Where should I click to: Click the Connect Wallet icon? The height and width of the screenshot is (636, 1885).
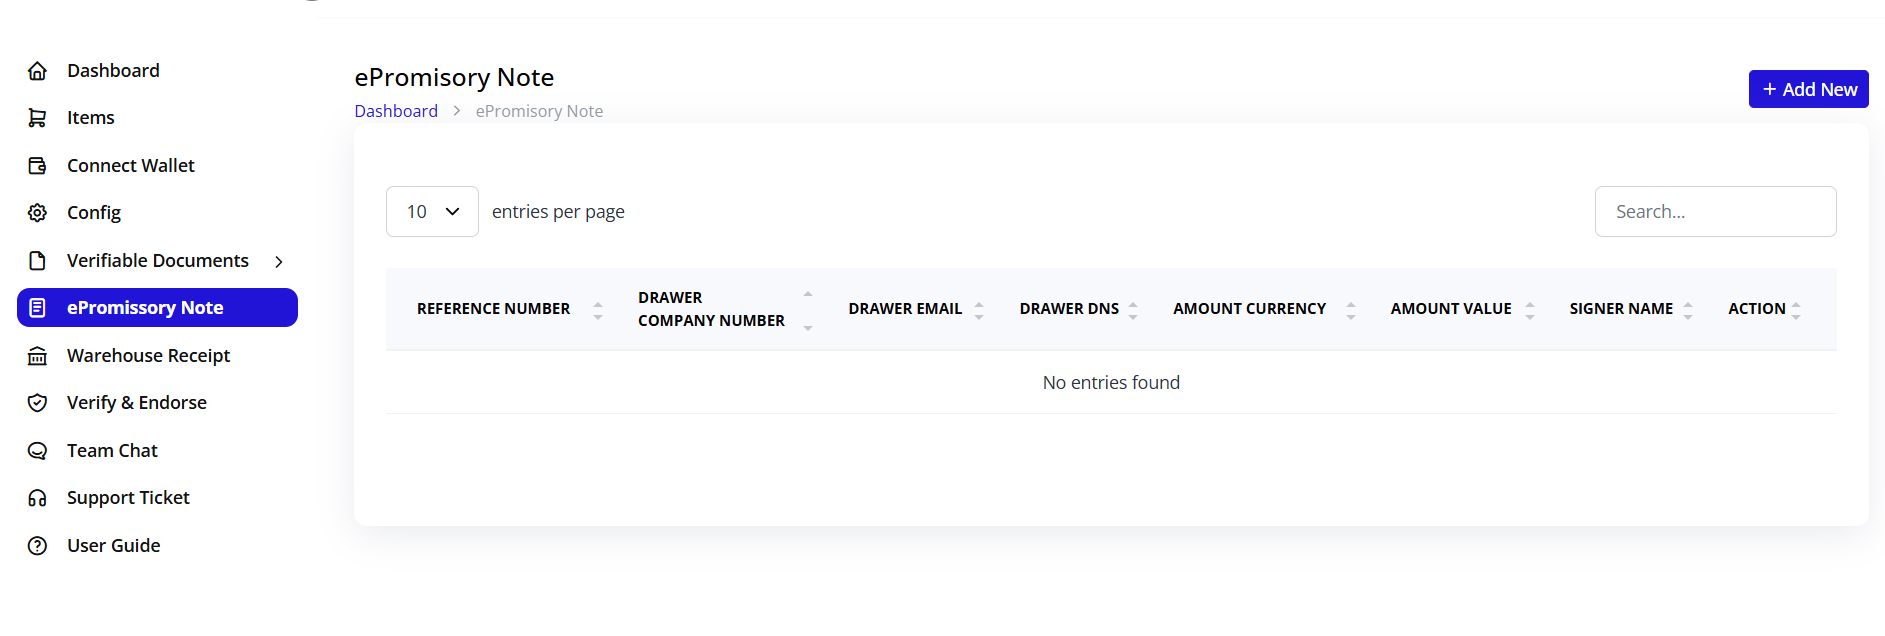click(37, 166)
